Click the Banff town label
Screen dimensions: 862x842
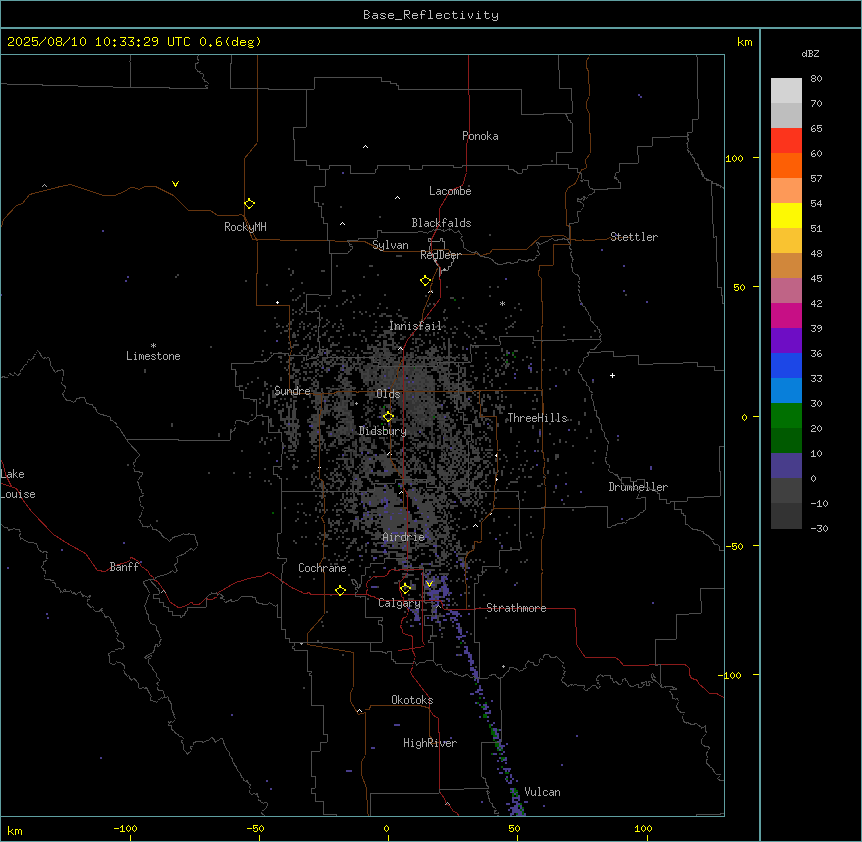tap(124, 567)
